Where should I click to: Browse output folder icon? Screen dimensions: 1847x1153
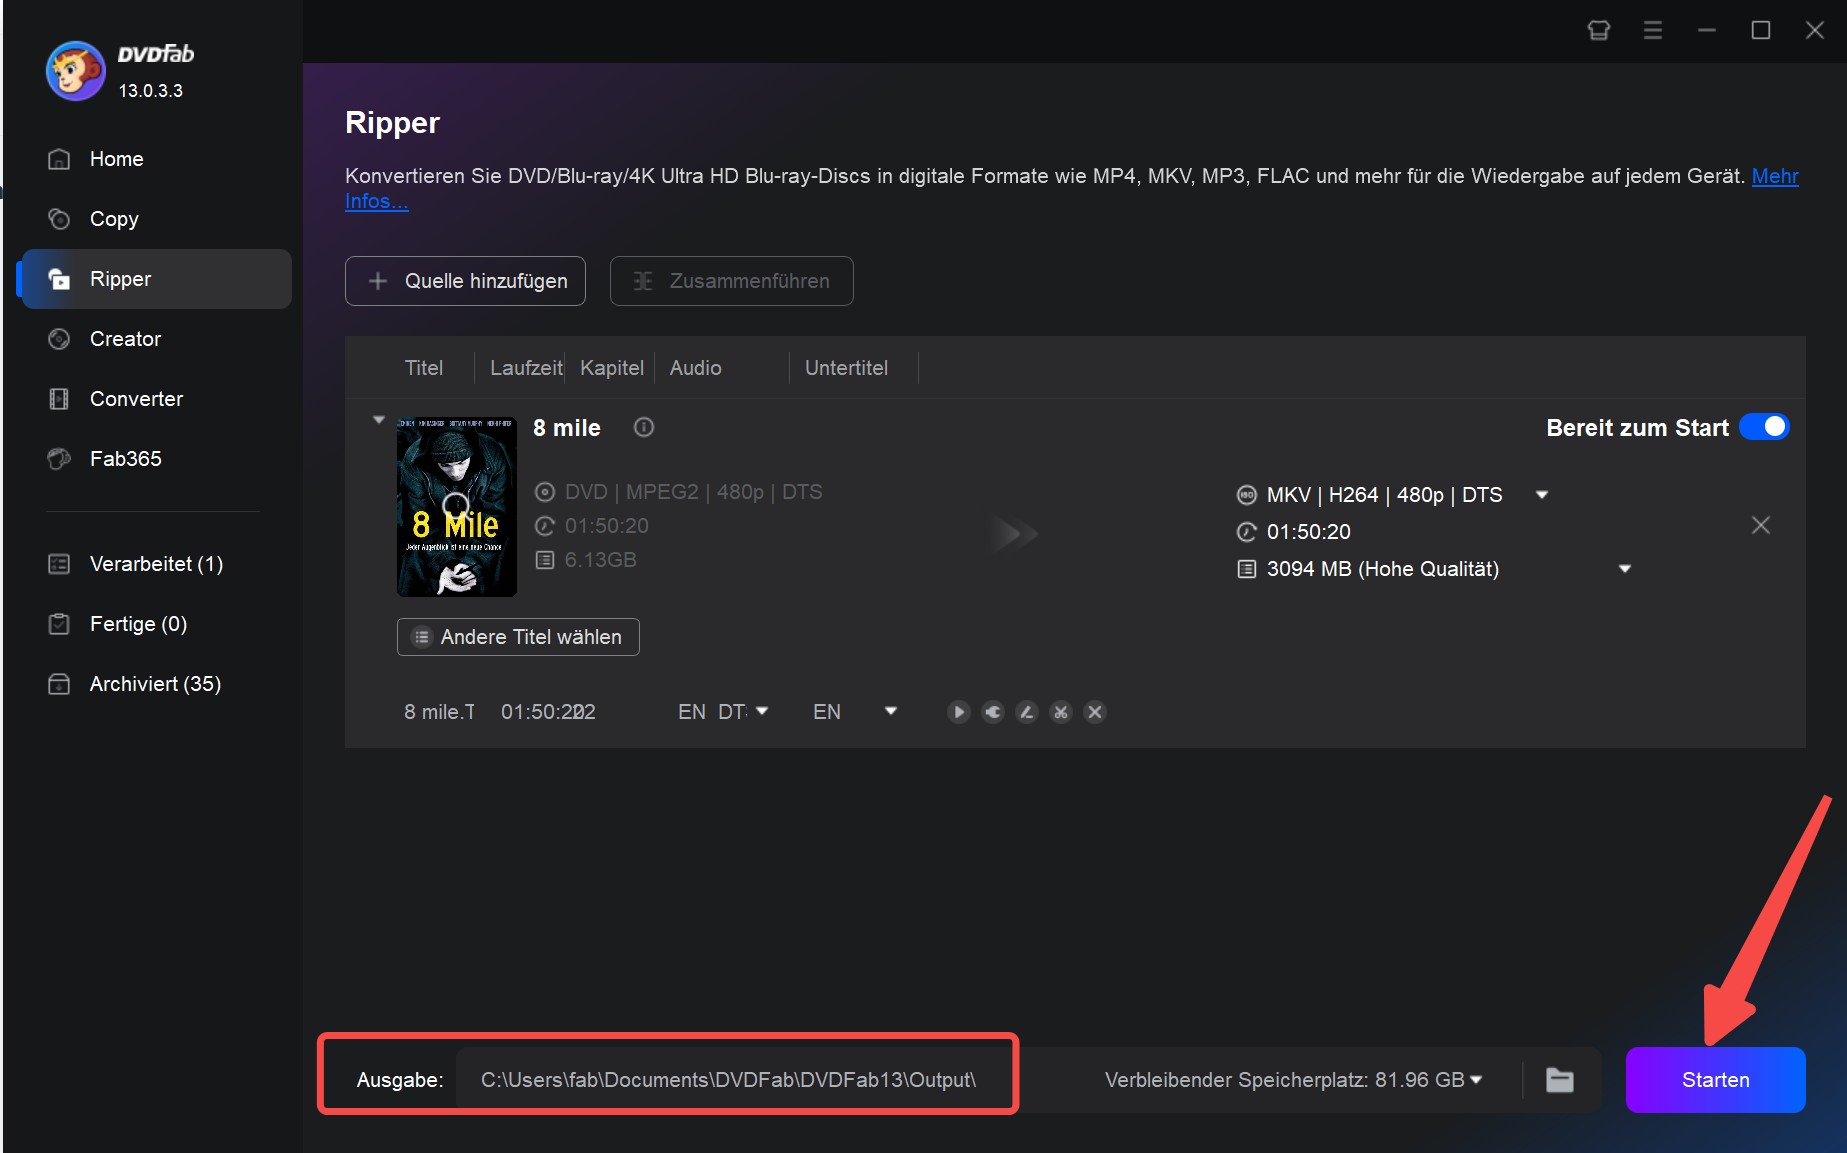1560,1080
